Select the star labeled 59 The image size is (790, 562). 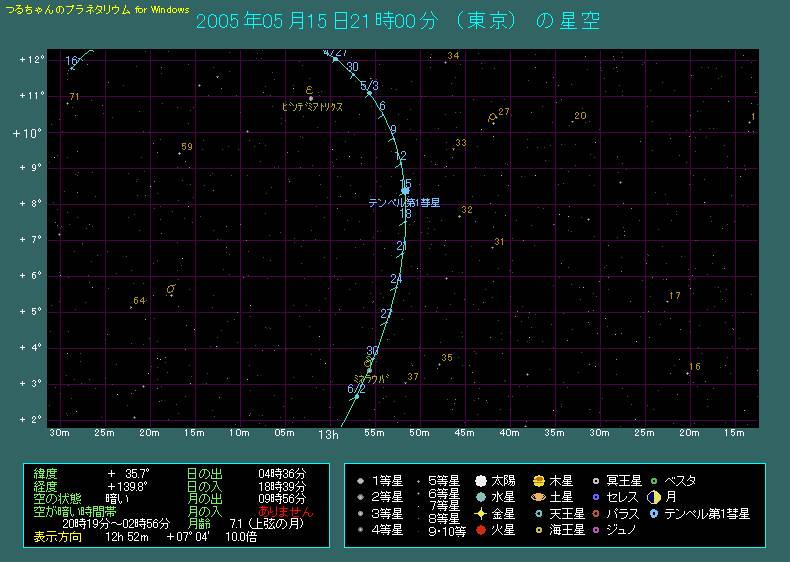pyautogui.click(x=179, y=153)
